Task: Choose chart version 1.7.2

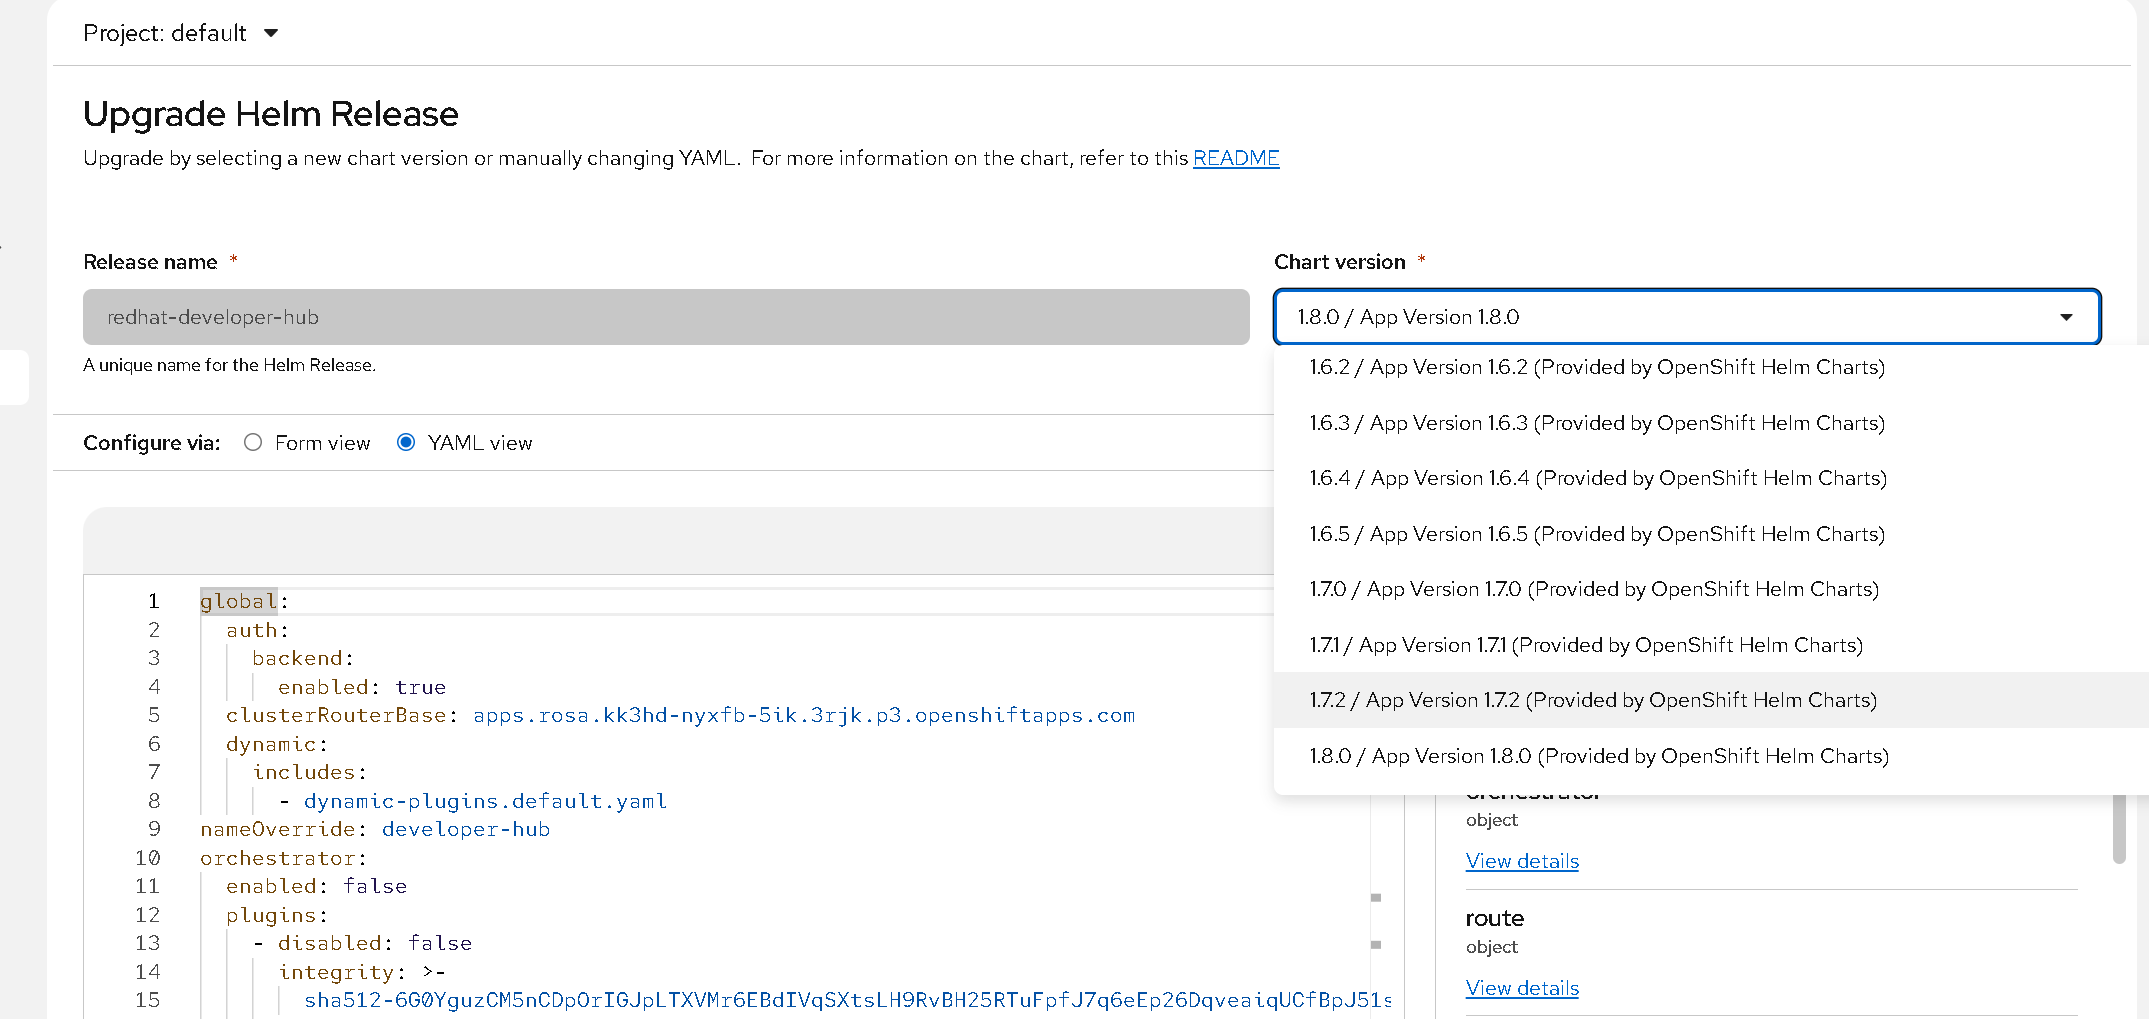Action: click(1592, 700)
